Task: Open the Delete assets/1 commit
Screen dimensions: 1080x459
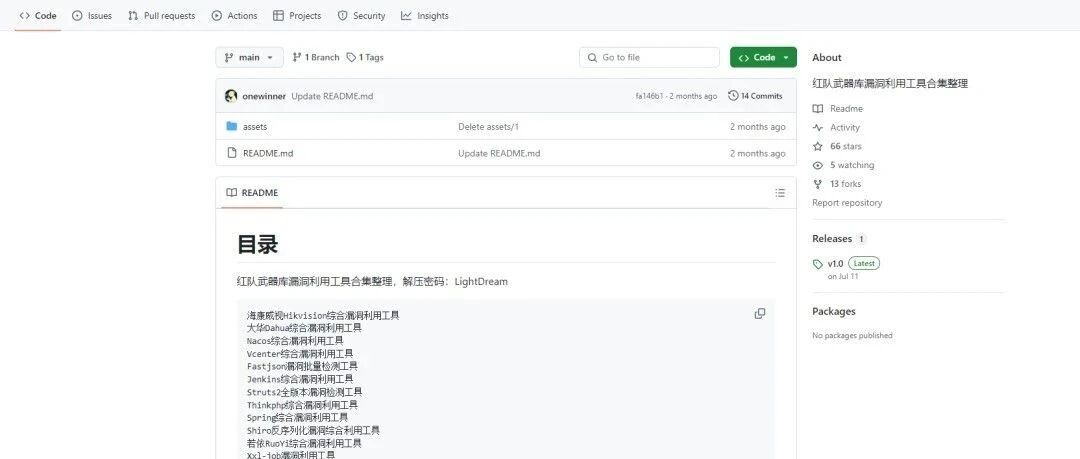Action: coord(488,127)
